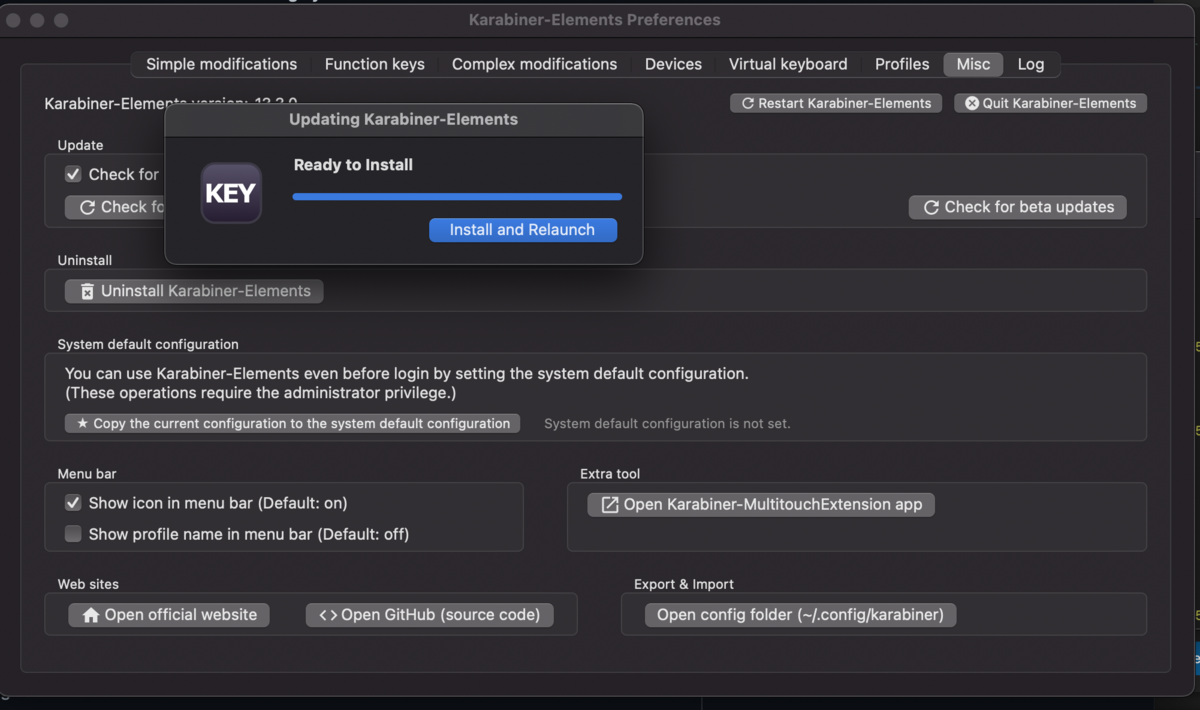Viewport: 1200px width, 710px height.
Task: Click the 'Menu bar' section label
Action: [87, 474]
